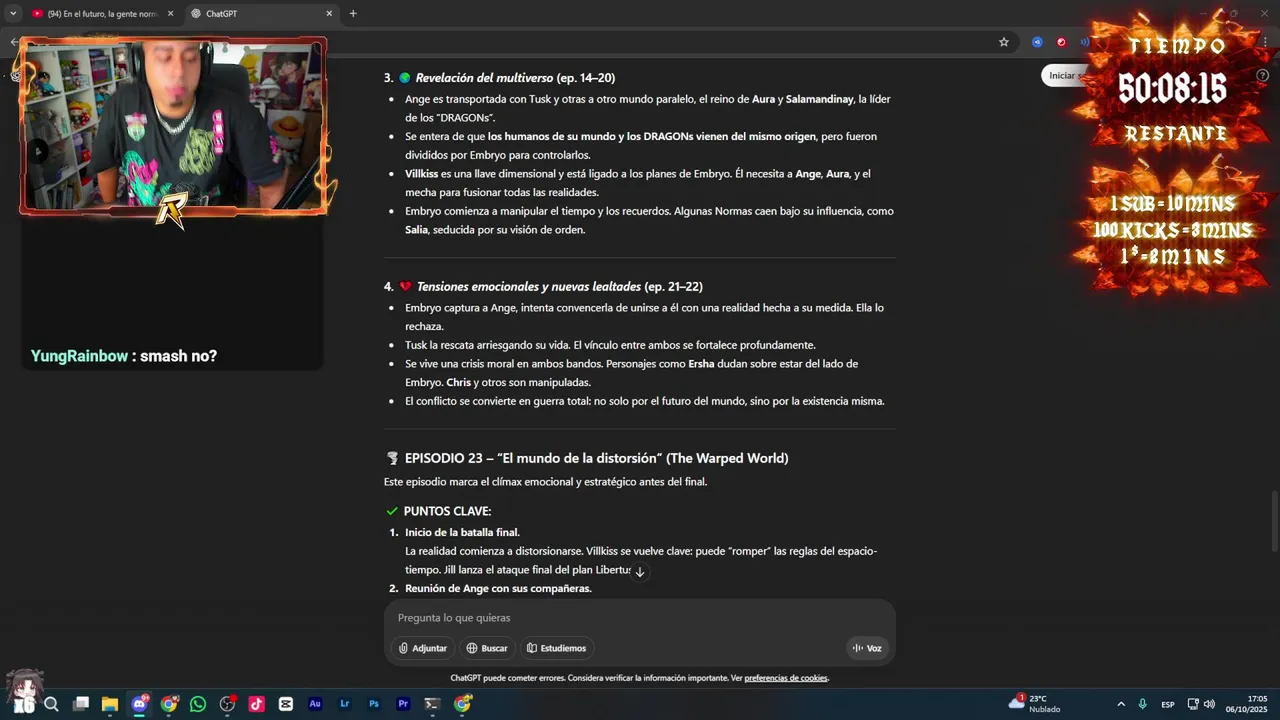Open the ESP language input switcher
The width and height of the screenshot is (1280, 720).
[1168, 705]
